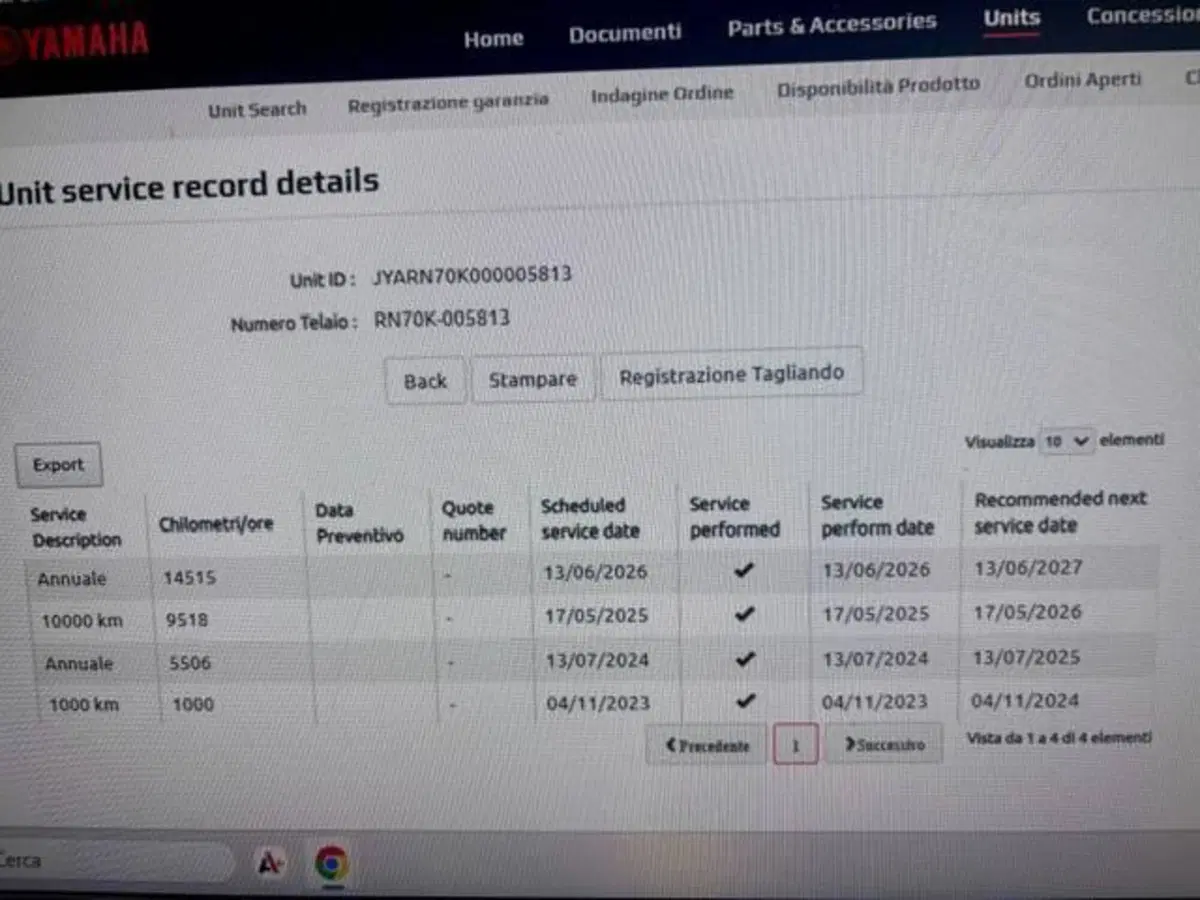
Task: Sort by Service perform date column
Action: 877,515
